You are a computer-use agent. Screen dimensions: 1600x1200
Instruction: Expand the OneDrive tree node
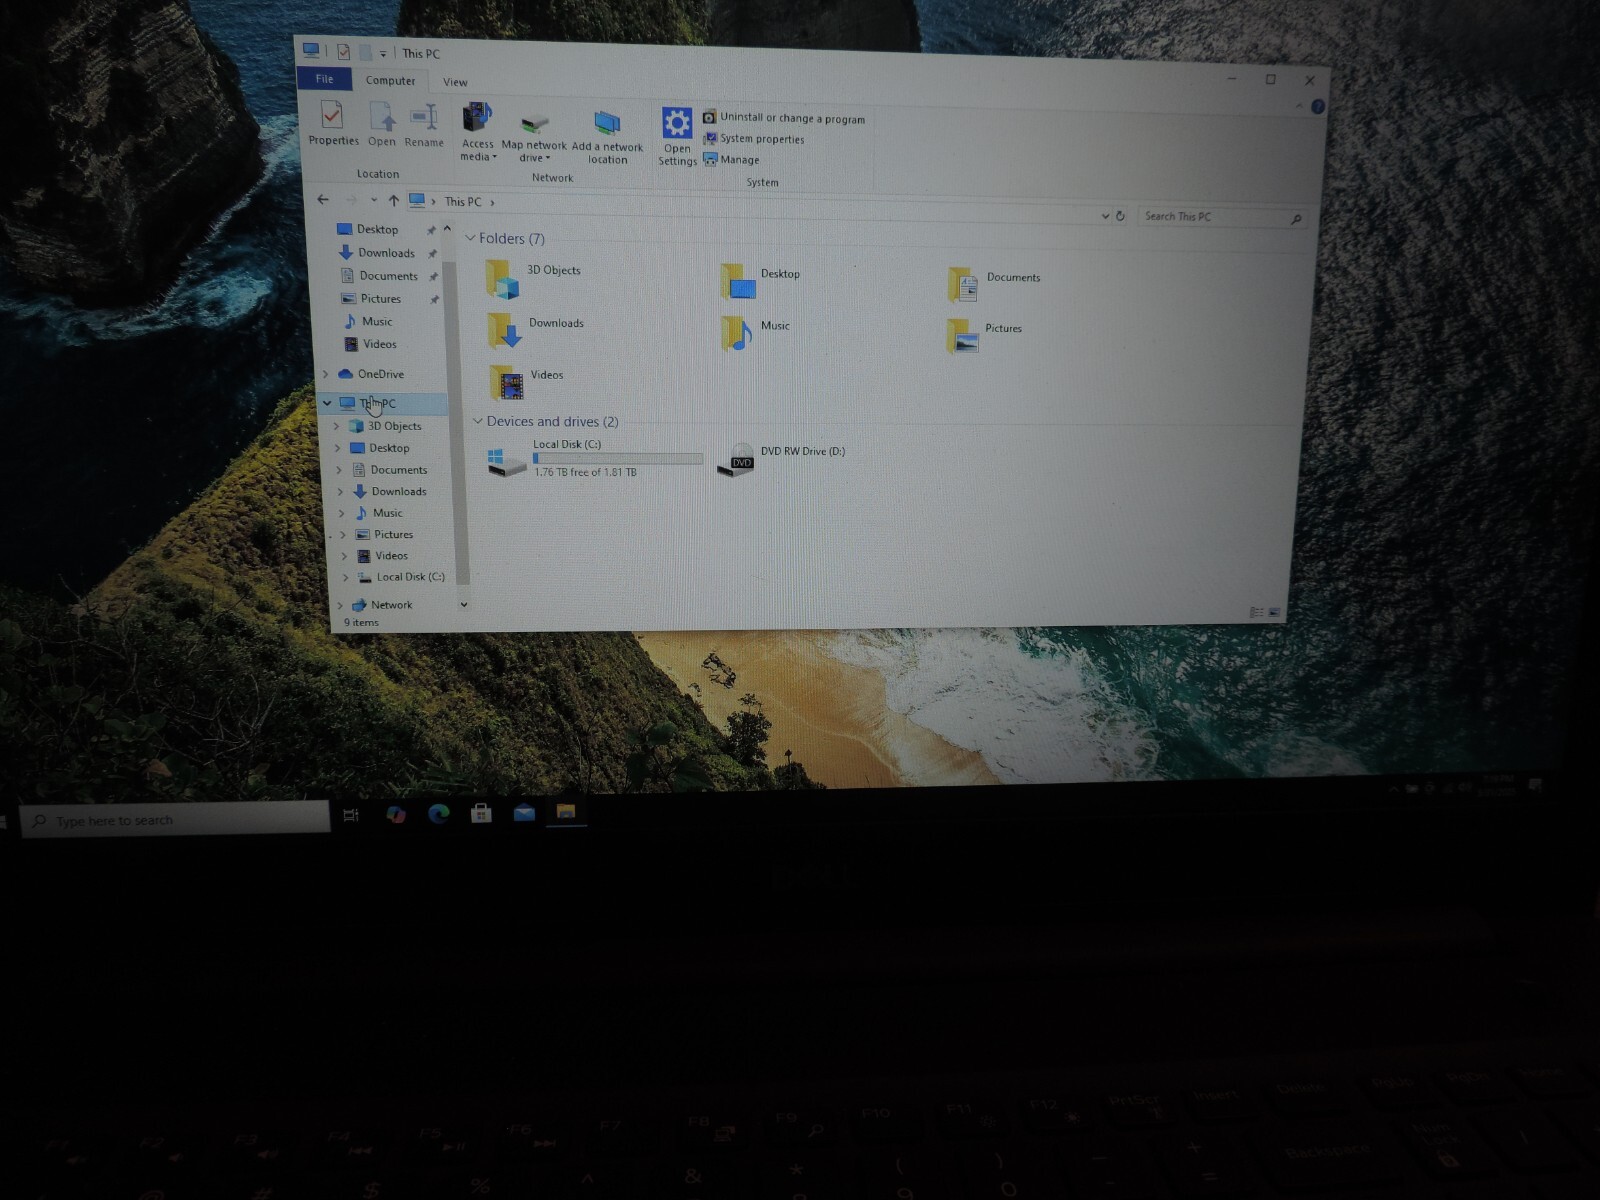pos(325,374)
